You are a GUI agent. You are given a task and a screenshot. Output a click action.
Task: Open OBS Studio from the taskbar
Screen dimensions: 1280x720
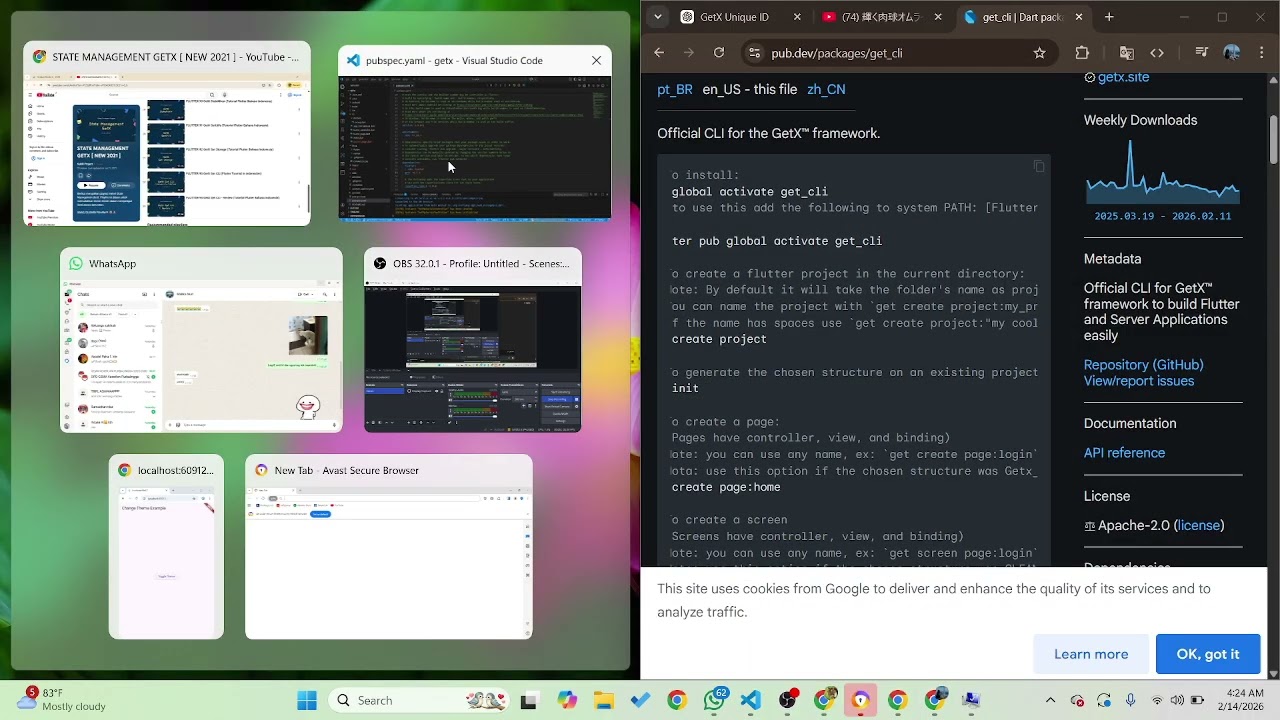click(x=788, y=700)
